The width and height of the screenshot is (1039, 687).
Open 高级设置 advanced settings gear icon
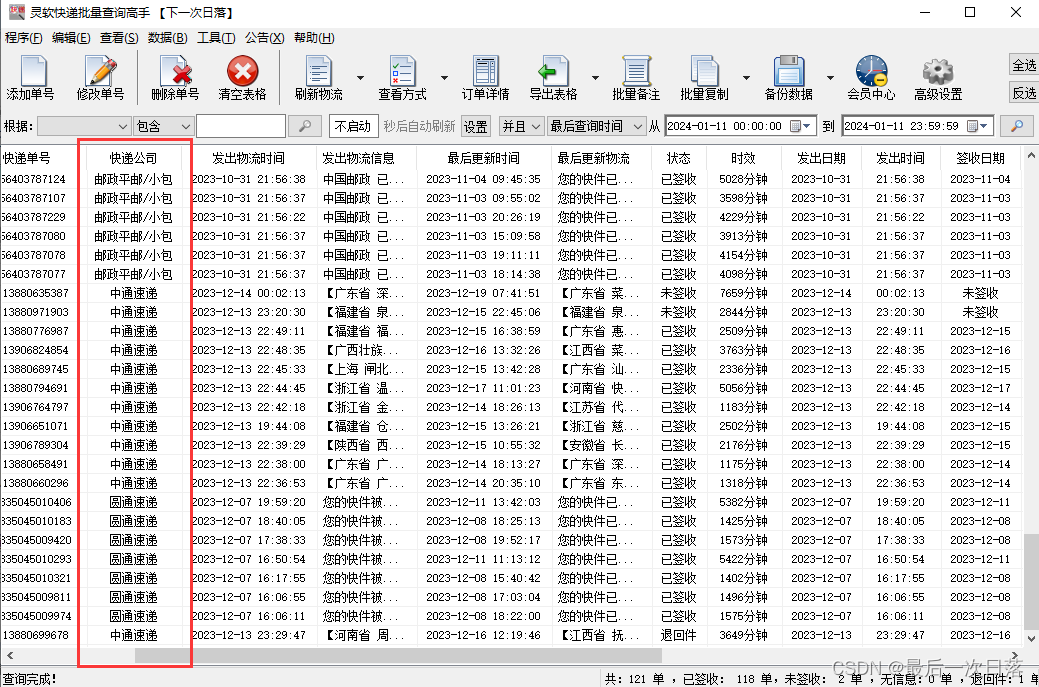(x=938, y=78)
